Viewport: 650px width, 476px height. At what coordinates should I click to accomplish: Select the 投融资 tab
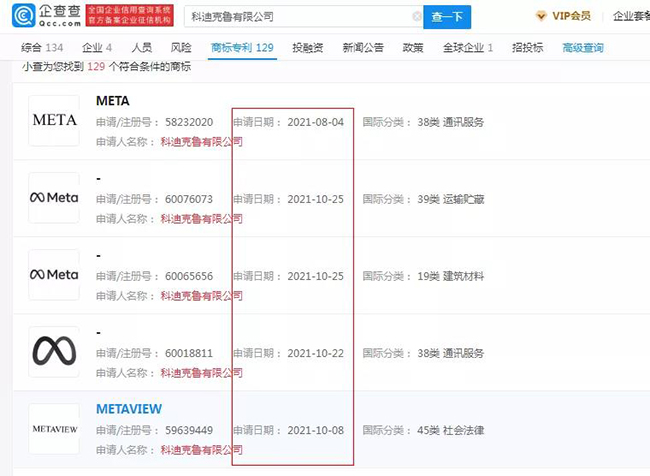pos(307,47)
